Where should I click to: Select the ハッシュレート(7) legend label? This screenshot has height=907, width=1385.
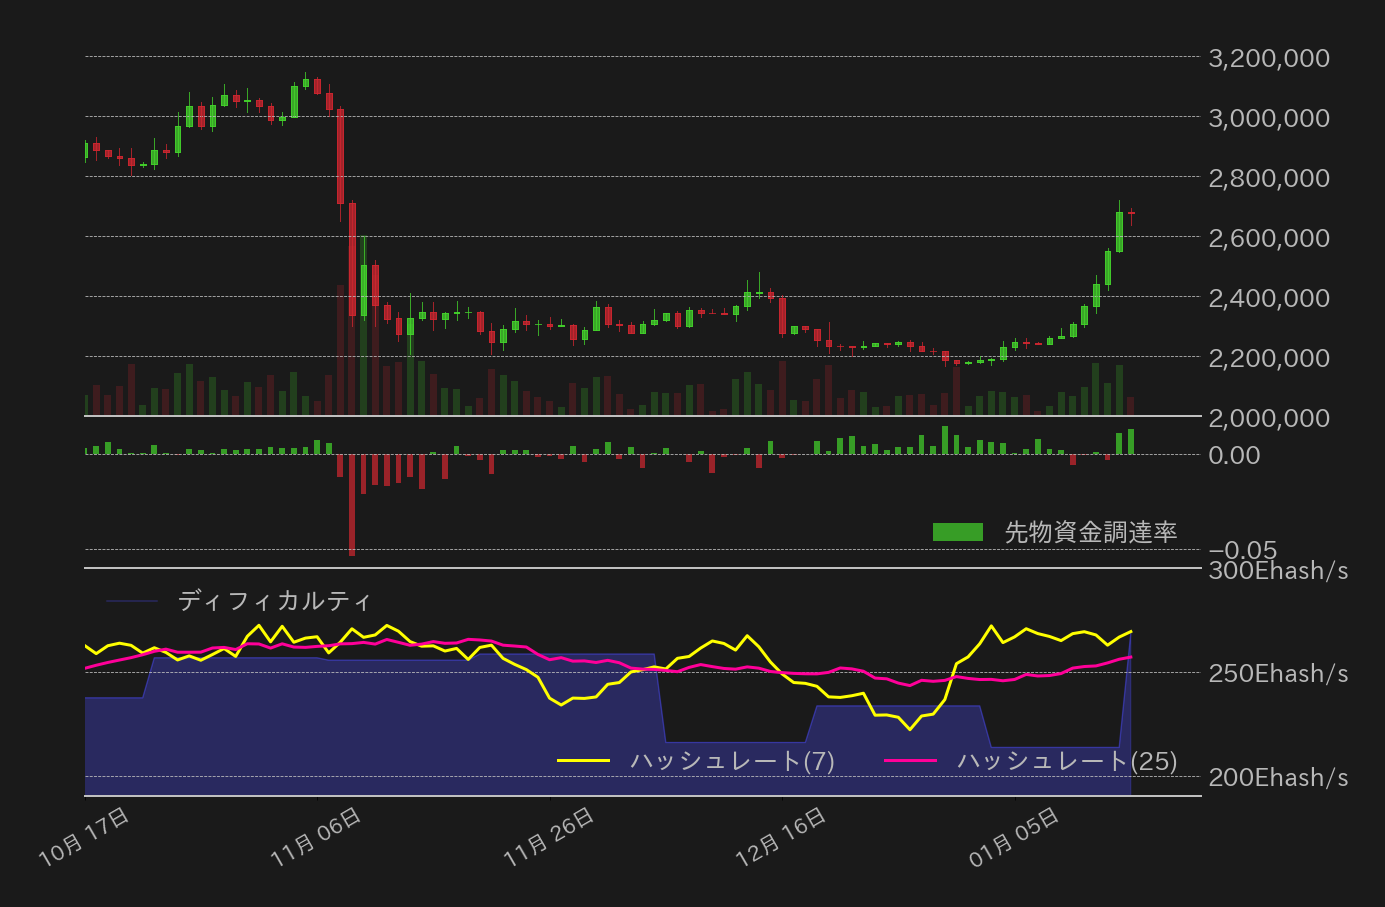coord(732,761)
